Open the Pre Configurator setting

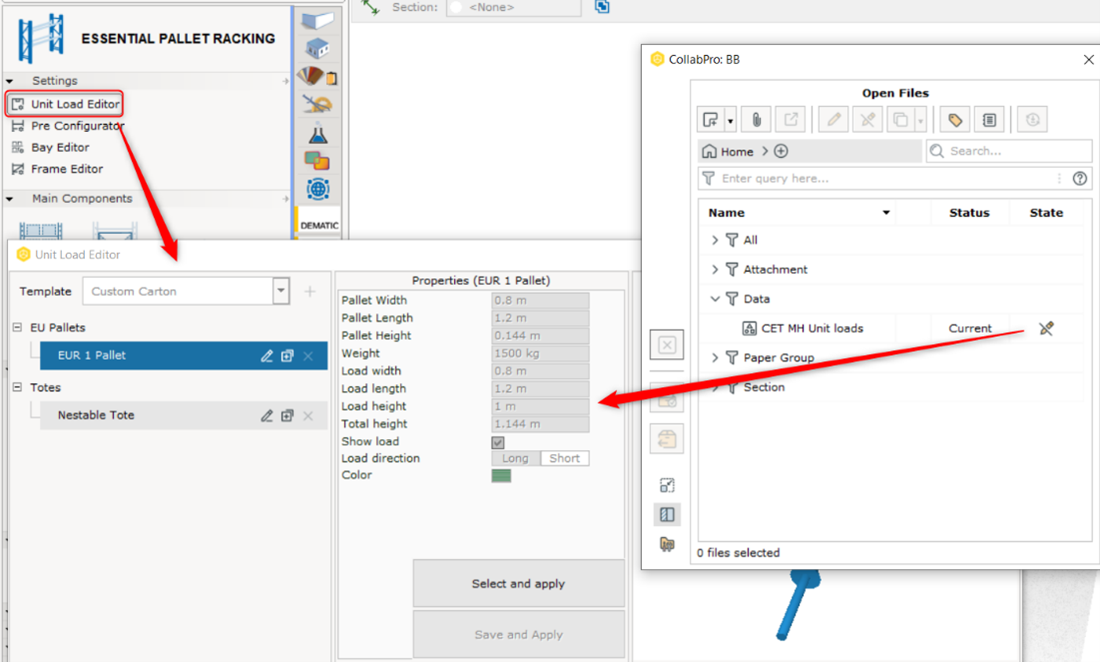(67, 126)
